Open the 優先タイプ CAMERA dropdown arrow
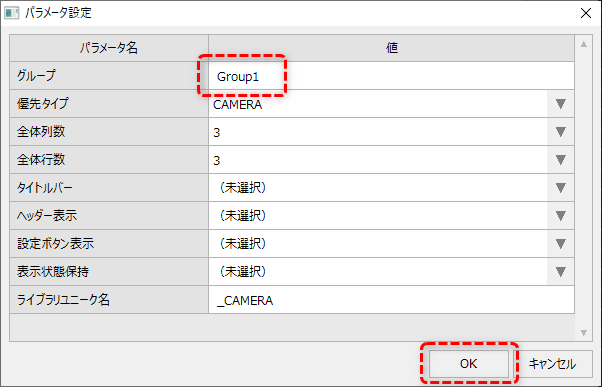The width and height of the screenshot is (602, 387). click(561, 104)
